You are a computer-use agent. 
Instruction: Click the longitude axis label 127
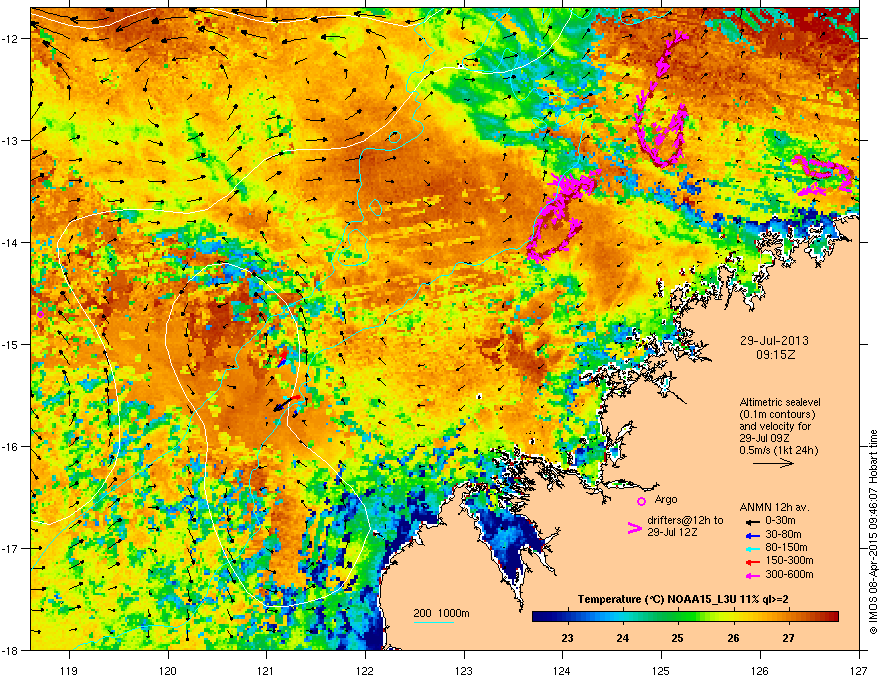click(859, 670)
